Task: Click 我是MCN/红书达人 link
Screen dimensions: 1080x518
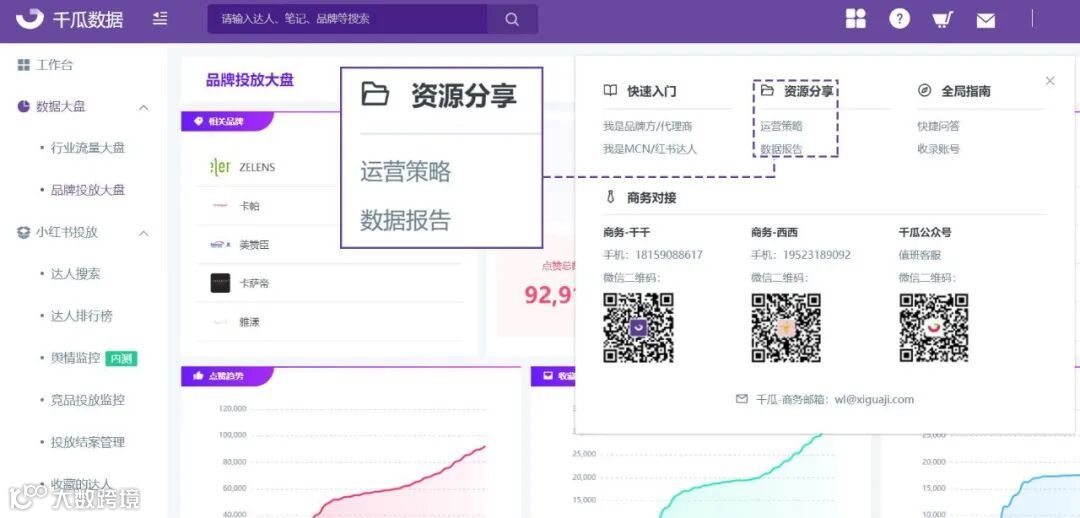Action: [650, 149]
